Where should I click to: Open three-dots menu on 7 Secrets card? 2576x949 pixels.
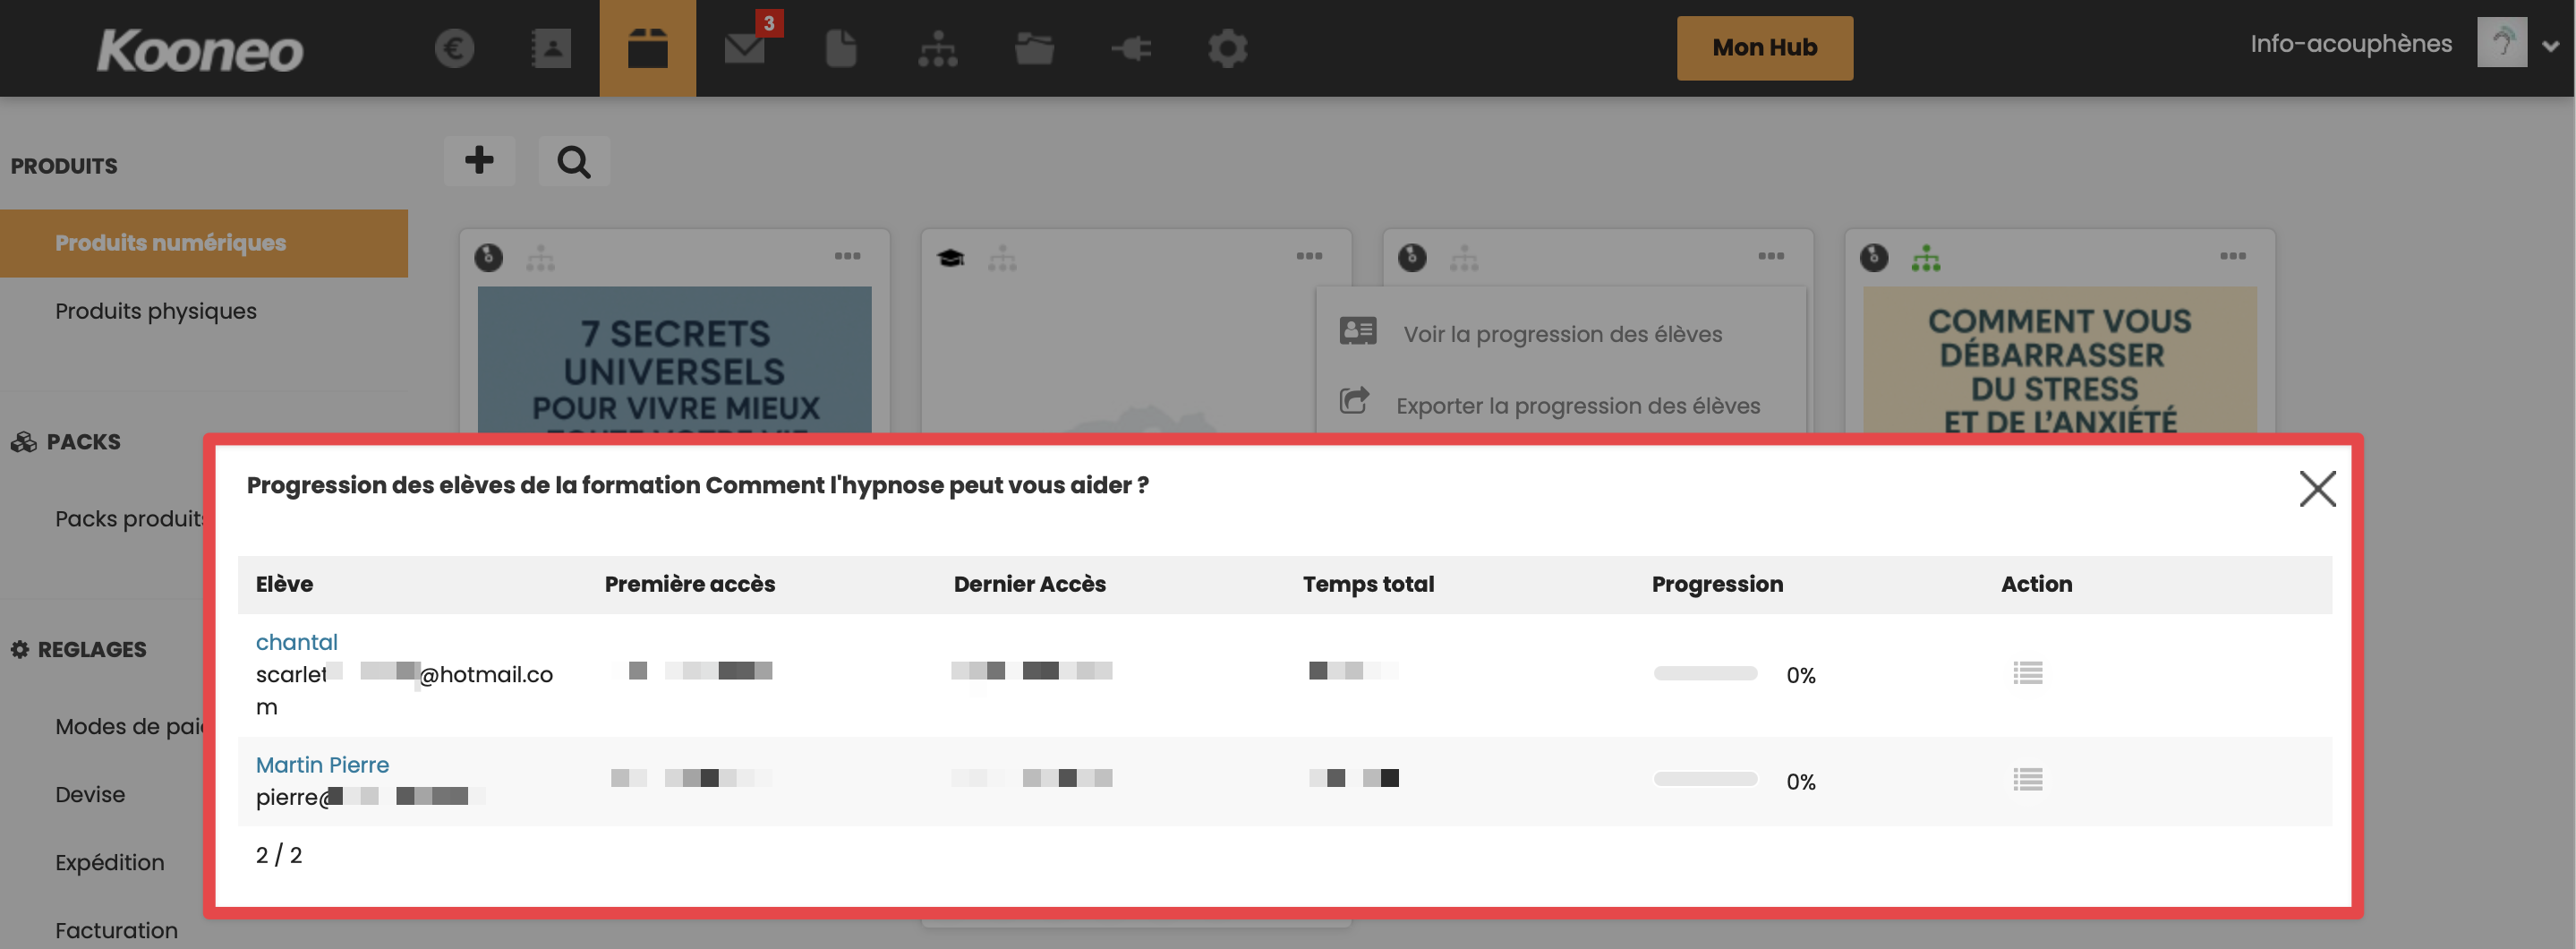click(x=847, y=256)
